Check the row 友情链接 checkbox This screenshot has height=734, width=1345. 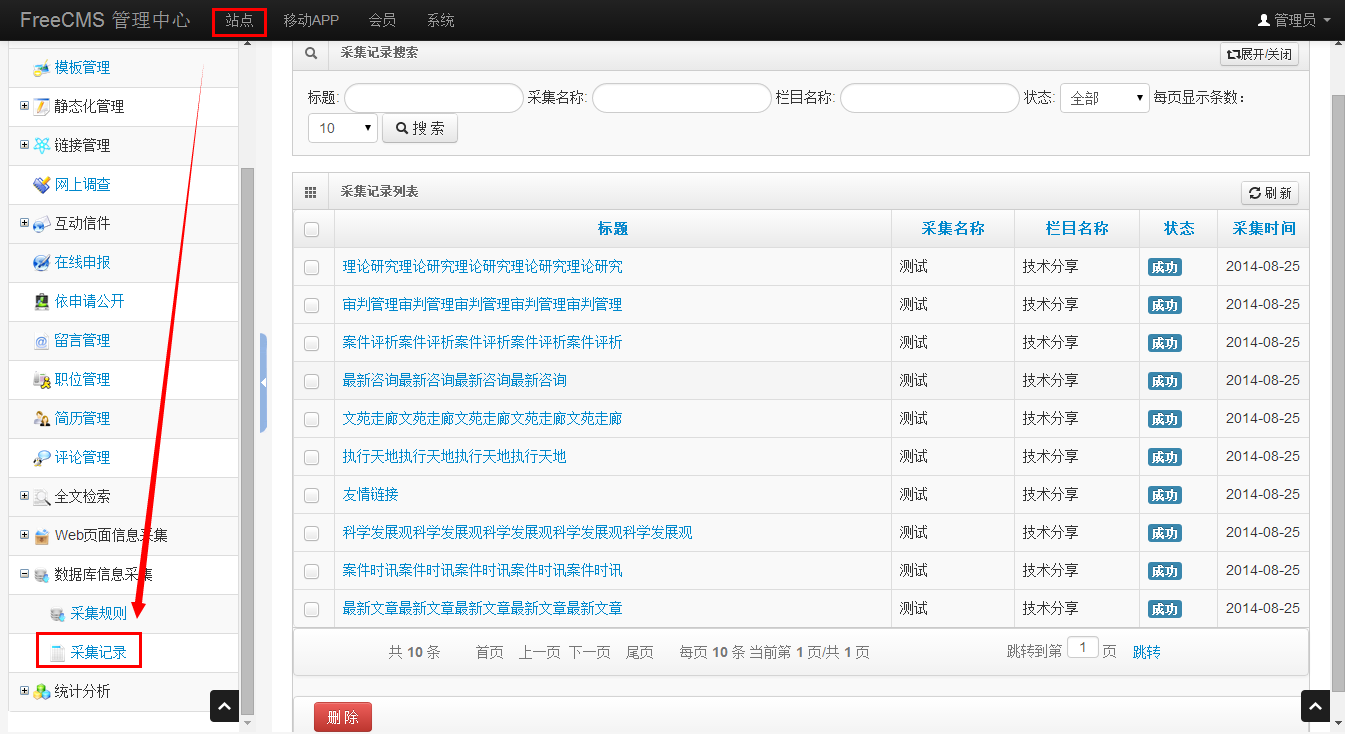pyautogui.click(x=312, y=495)
